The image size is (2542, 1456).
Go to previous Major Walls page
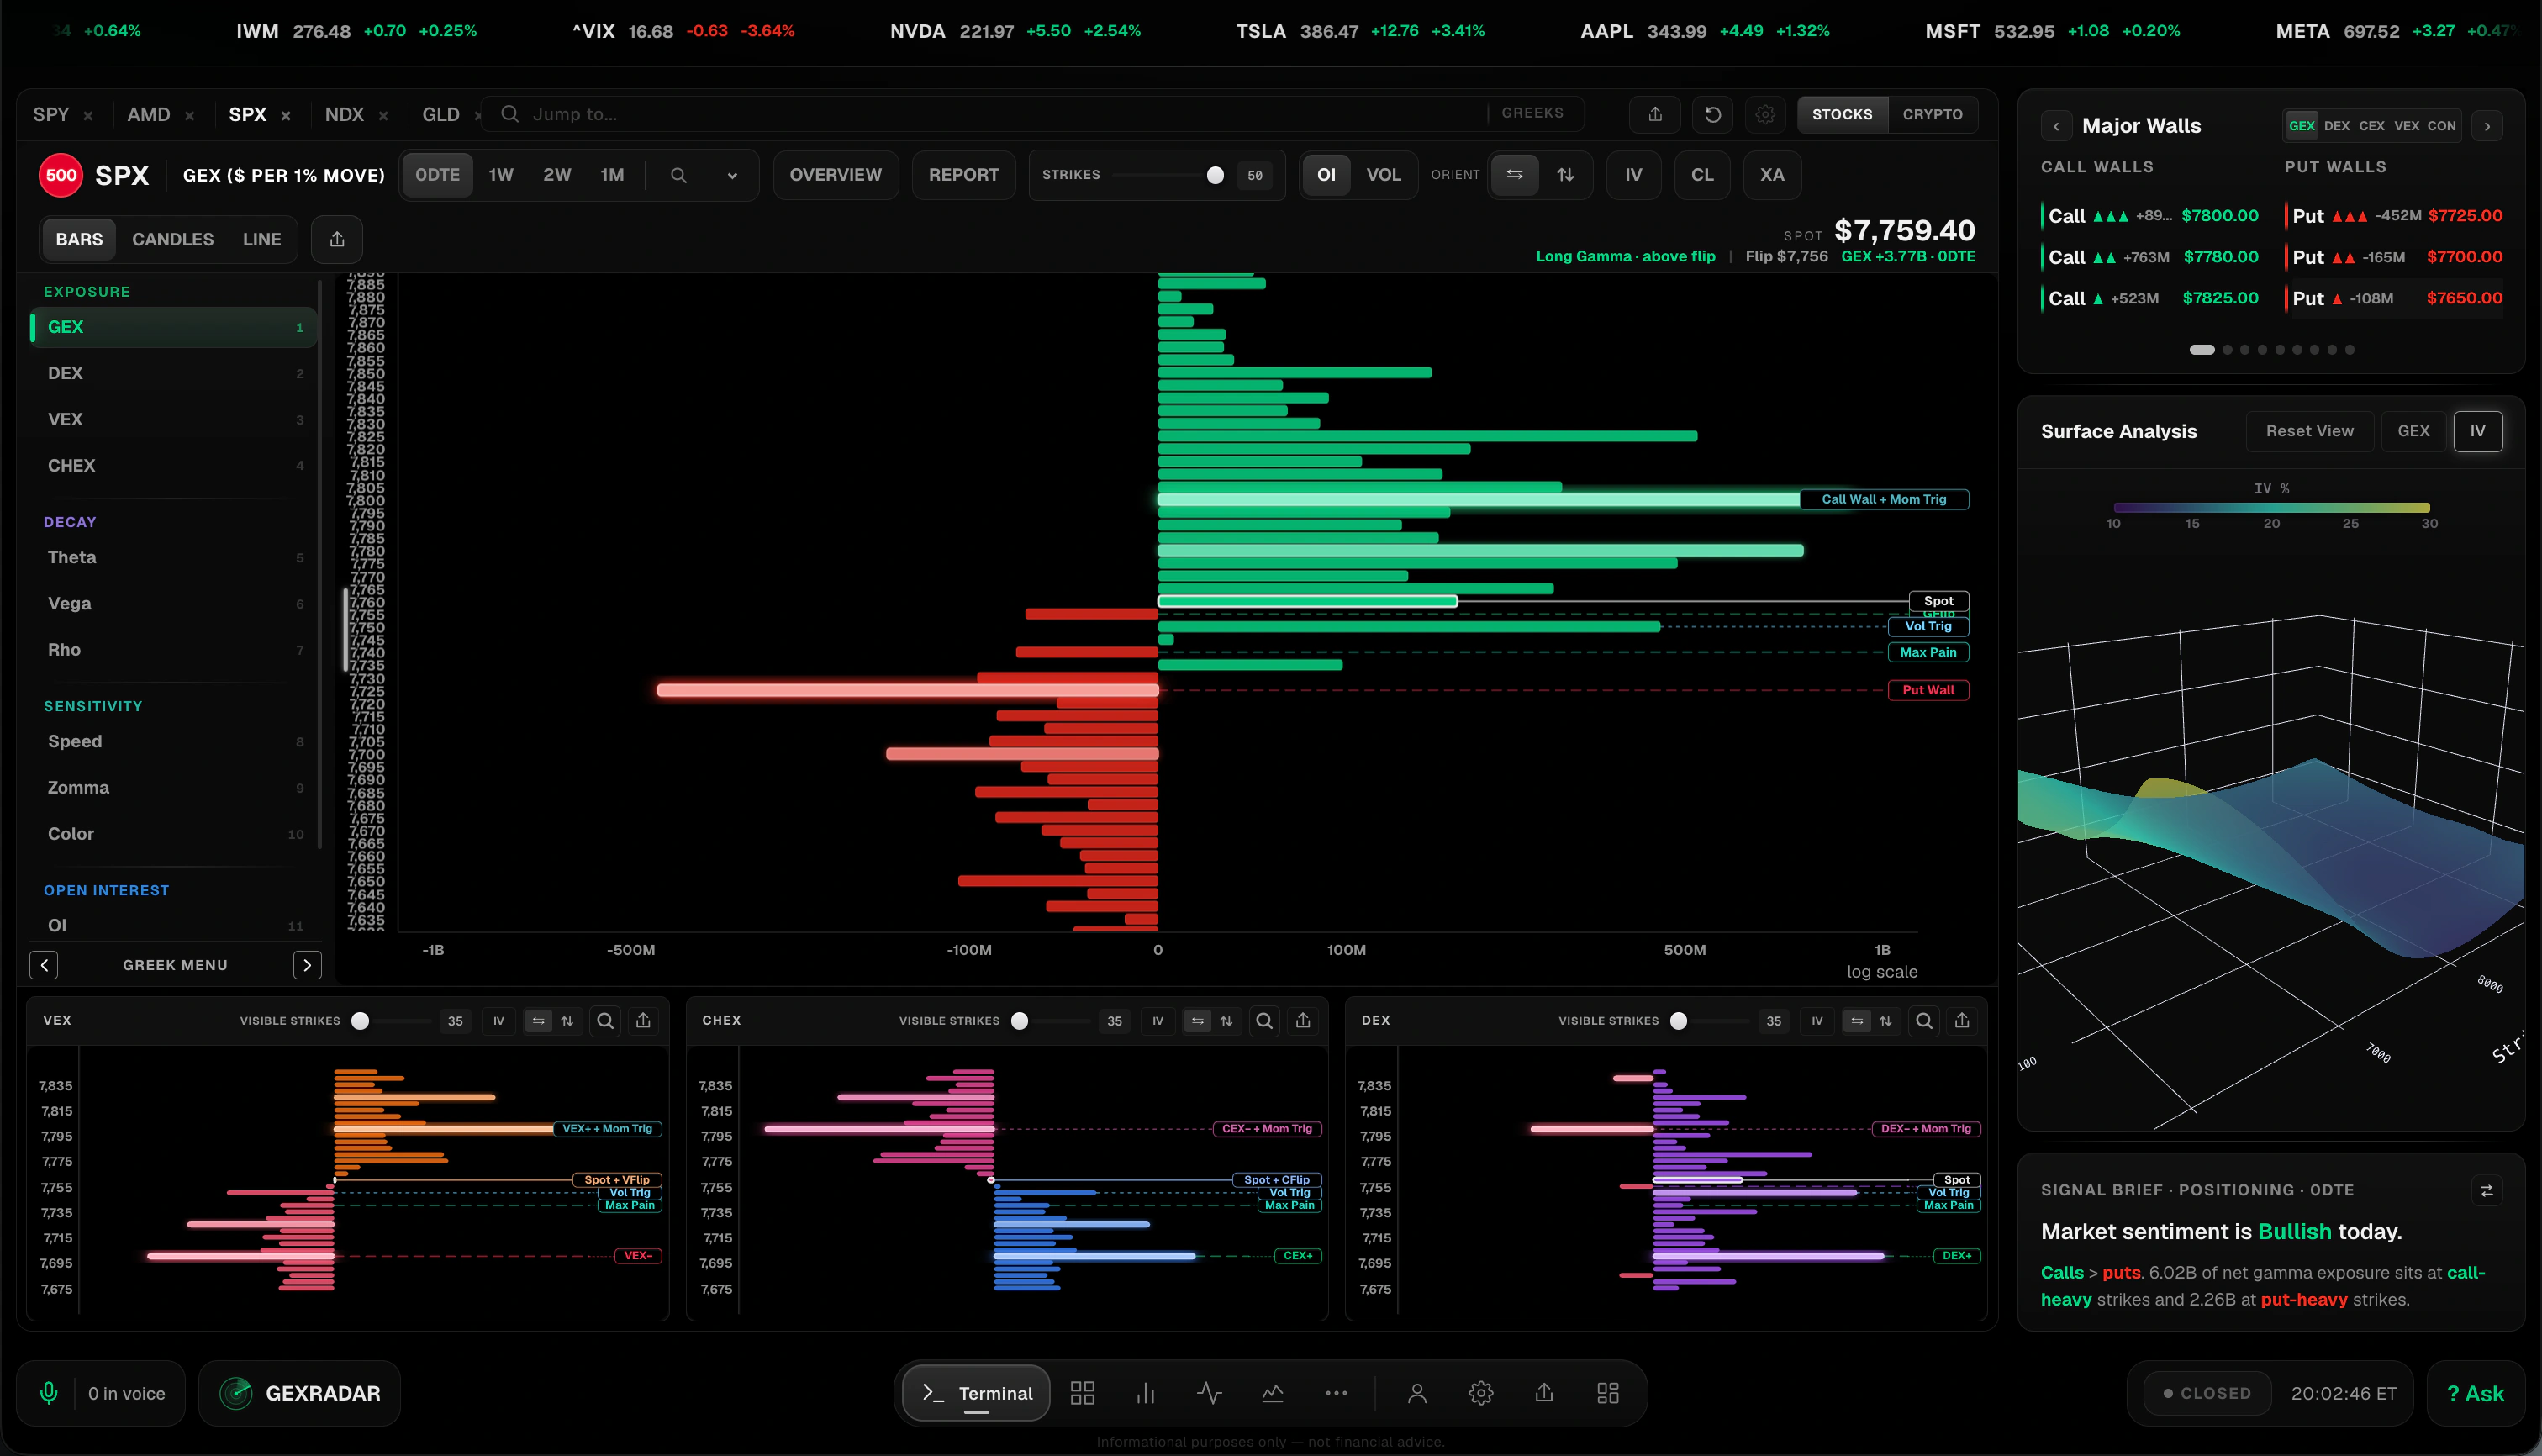tap(2056, 126)
